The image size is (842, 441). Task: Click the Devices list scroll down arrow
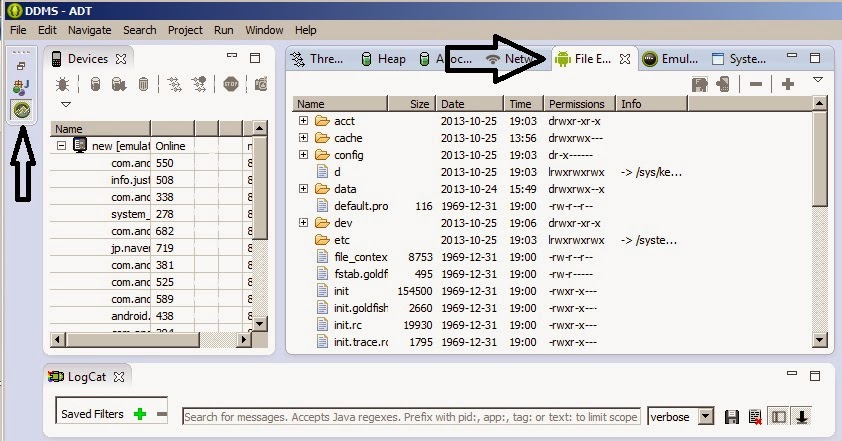tap(259, 323)
